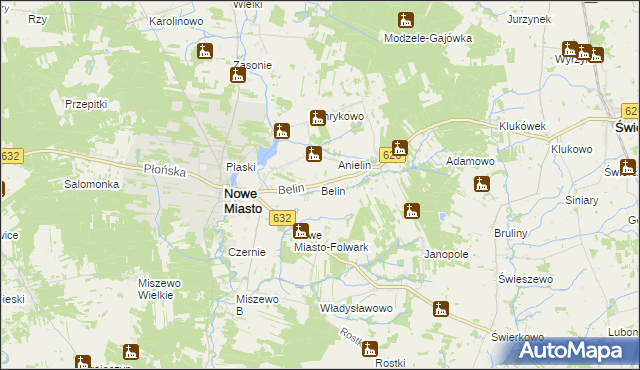Viewport: 640px width, 370px height.
Task: Click the church icon south of Miszewo Wielkie
Action: 131,352
